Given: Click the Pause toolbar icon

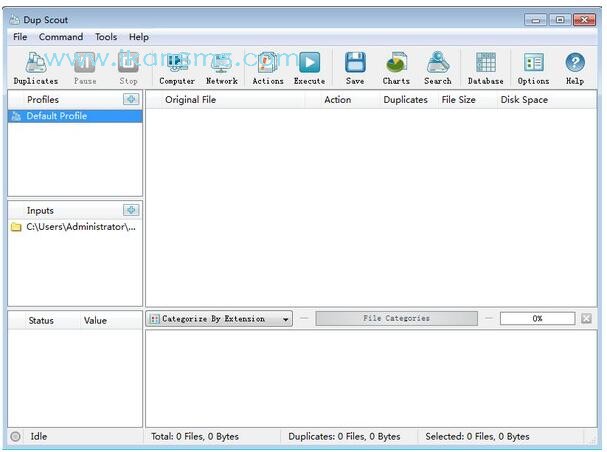Looking at the screenshot, I should [85, 63].
